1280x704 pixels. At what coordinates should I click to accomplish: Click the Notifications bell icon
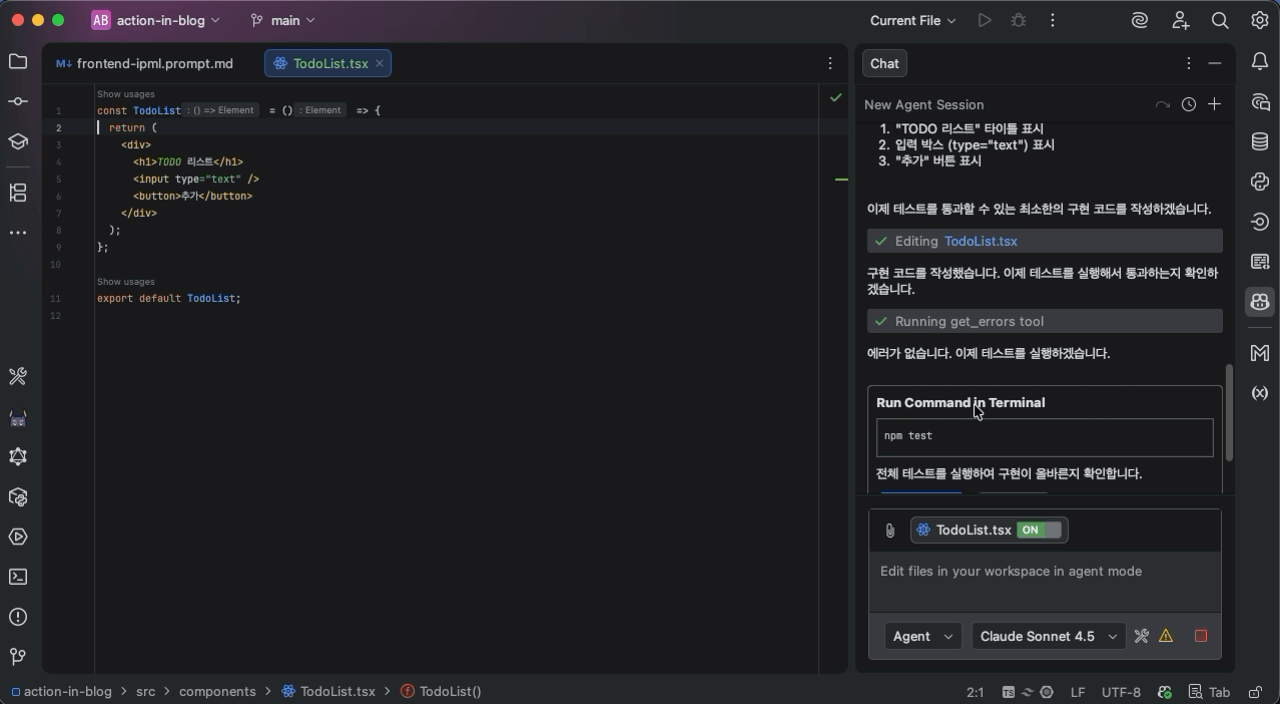click(1260, 62)
